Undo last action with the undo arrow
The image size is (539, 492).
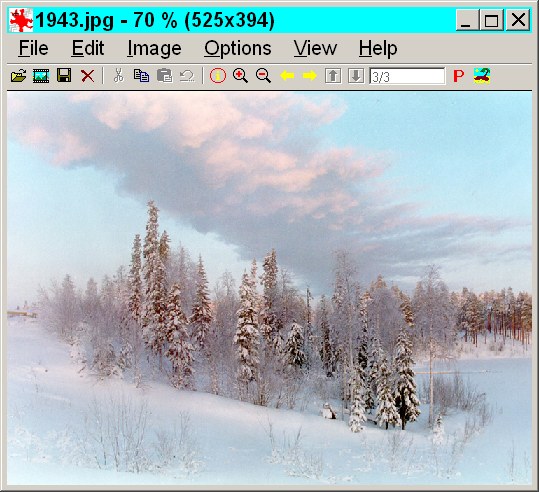[x=187, y=76]
